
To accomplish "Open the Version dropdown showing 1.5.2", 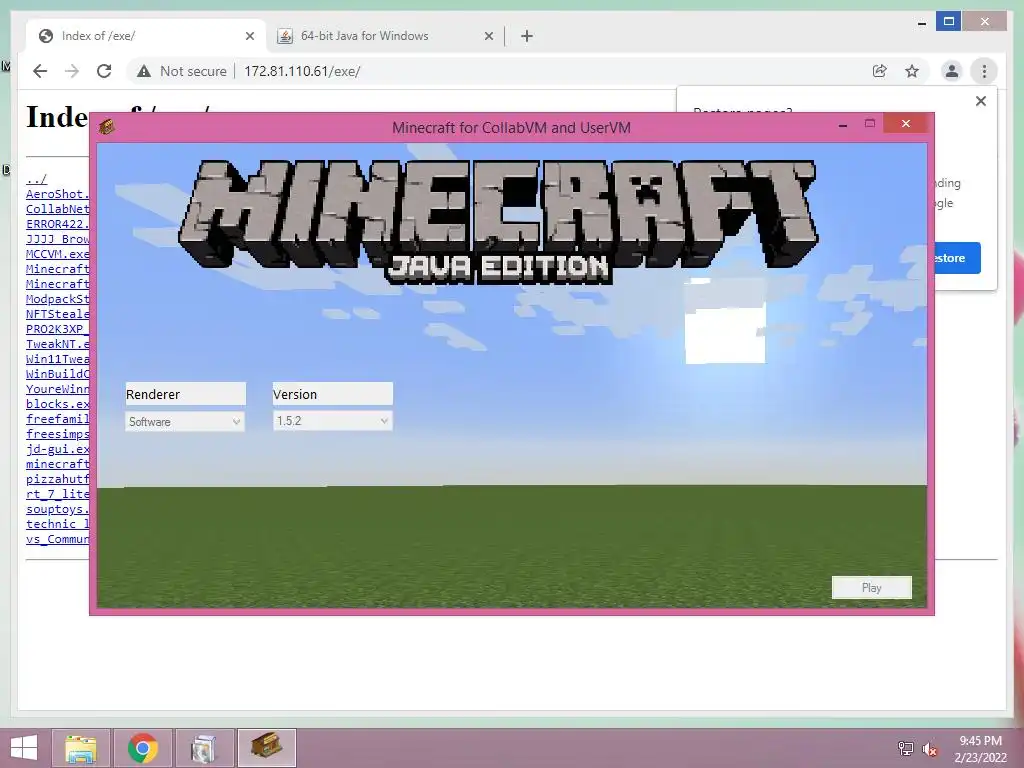I will click(x=332, y=421).
